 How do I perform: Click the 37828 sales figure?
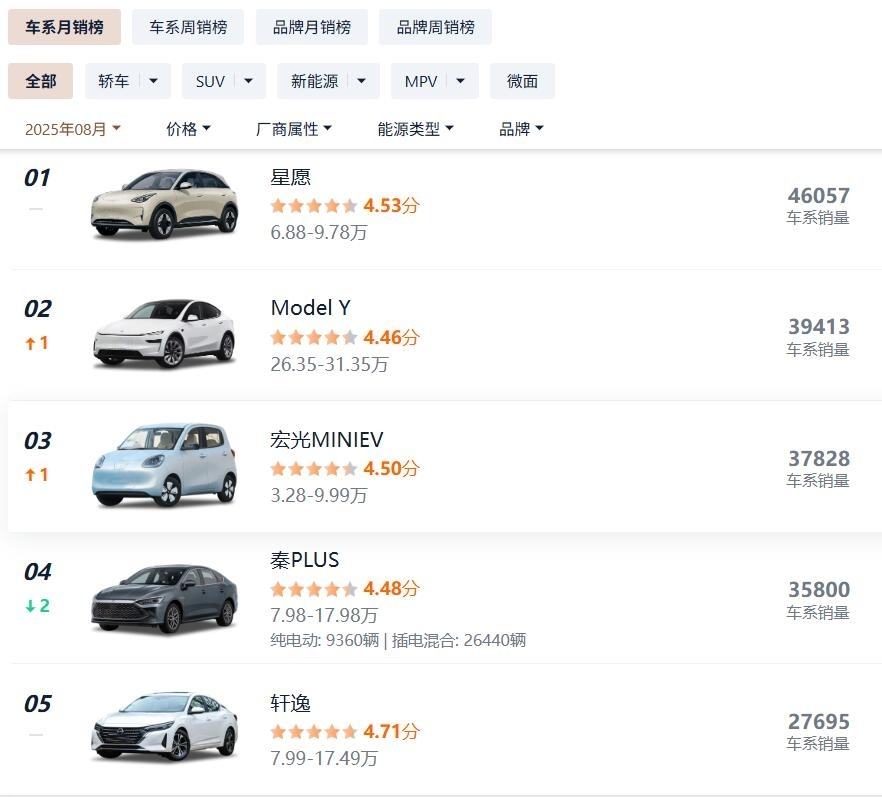pyautogui.click(x=818, y=458)
